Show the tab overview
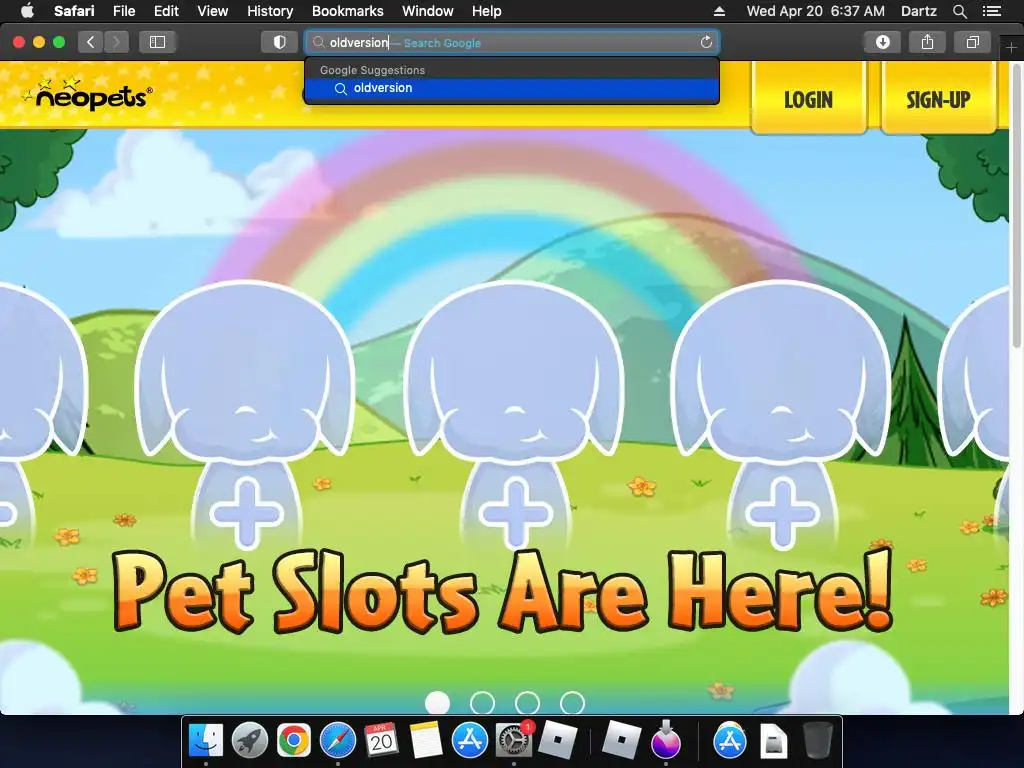Viewport: 1024px width, 768px height. pyautogui.click(x=972, y=42)
